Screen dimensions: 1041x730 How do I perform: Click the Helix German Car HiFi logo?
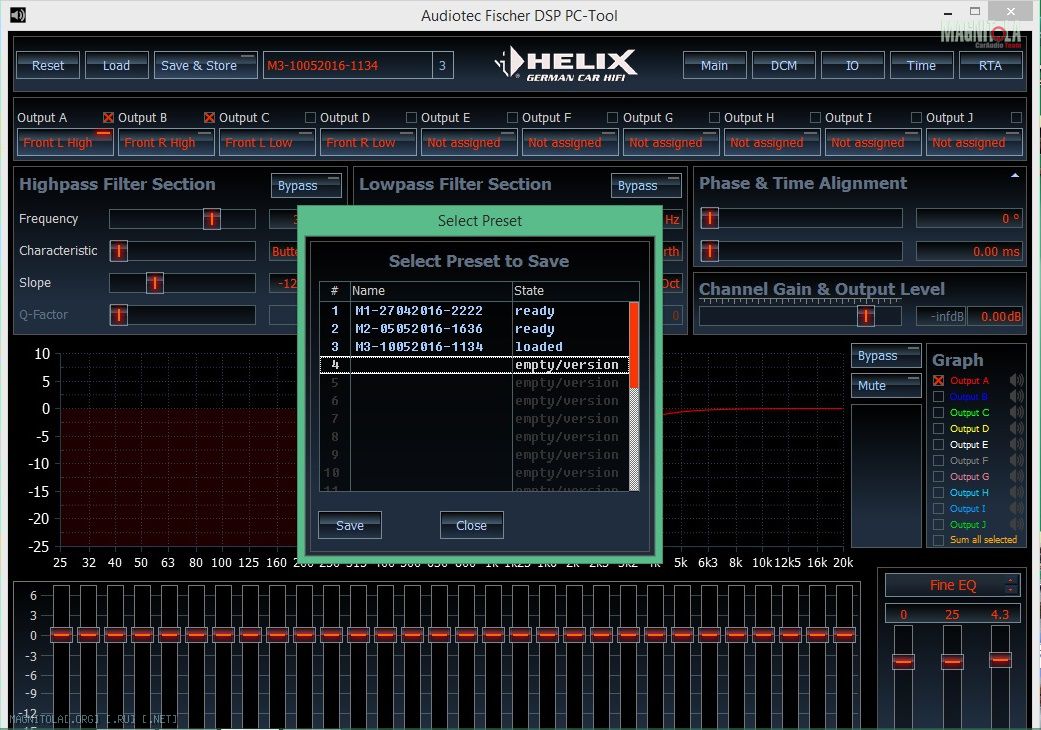[566, 64]
